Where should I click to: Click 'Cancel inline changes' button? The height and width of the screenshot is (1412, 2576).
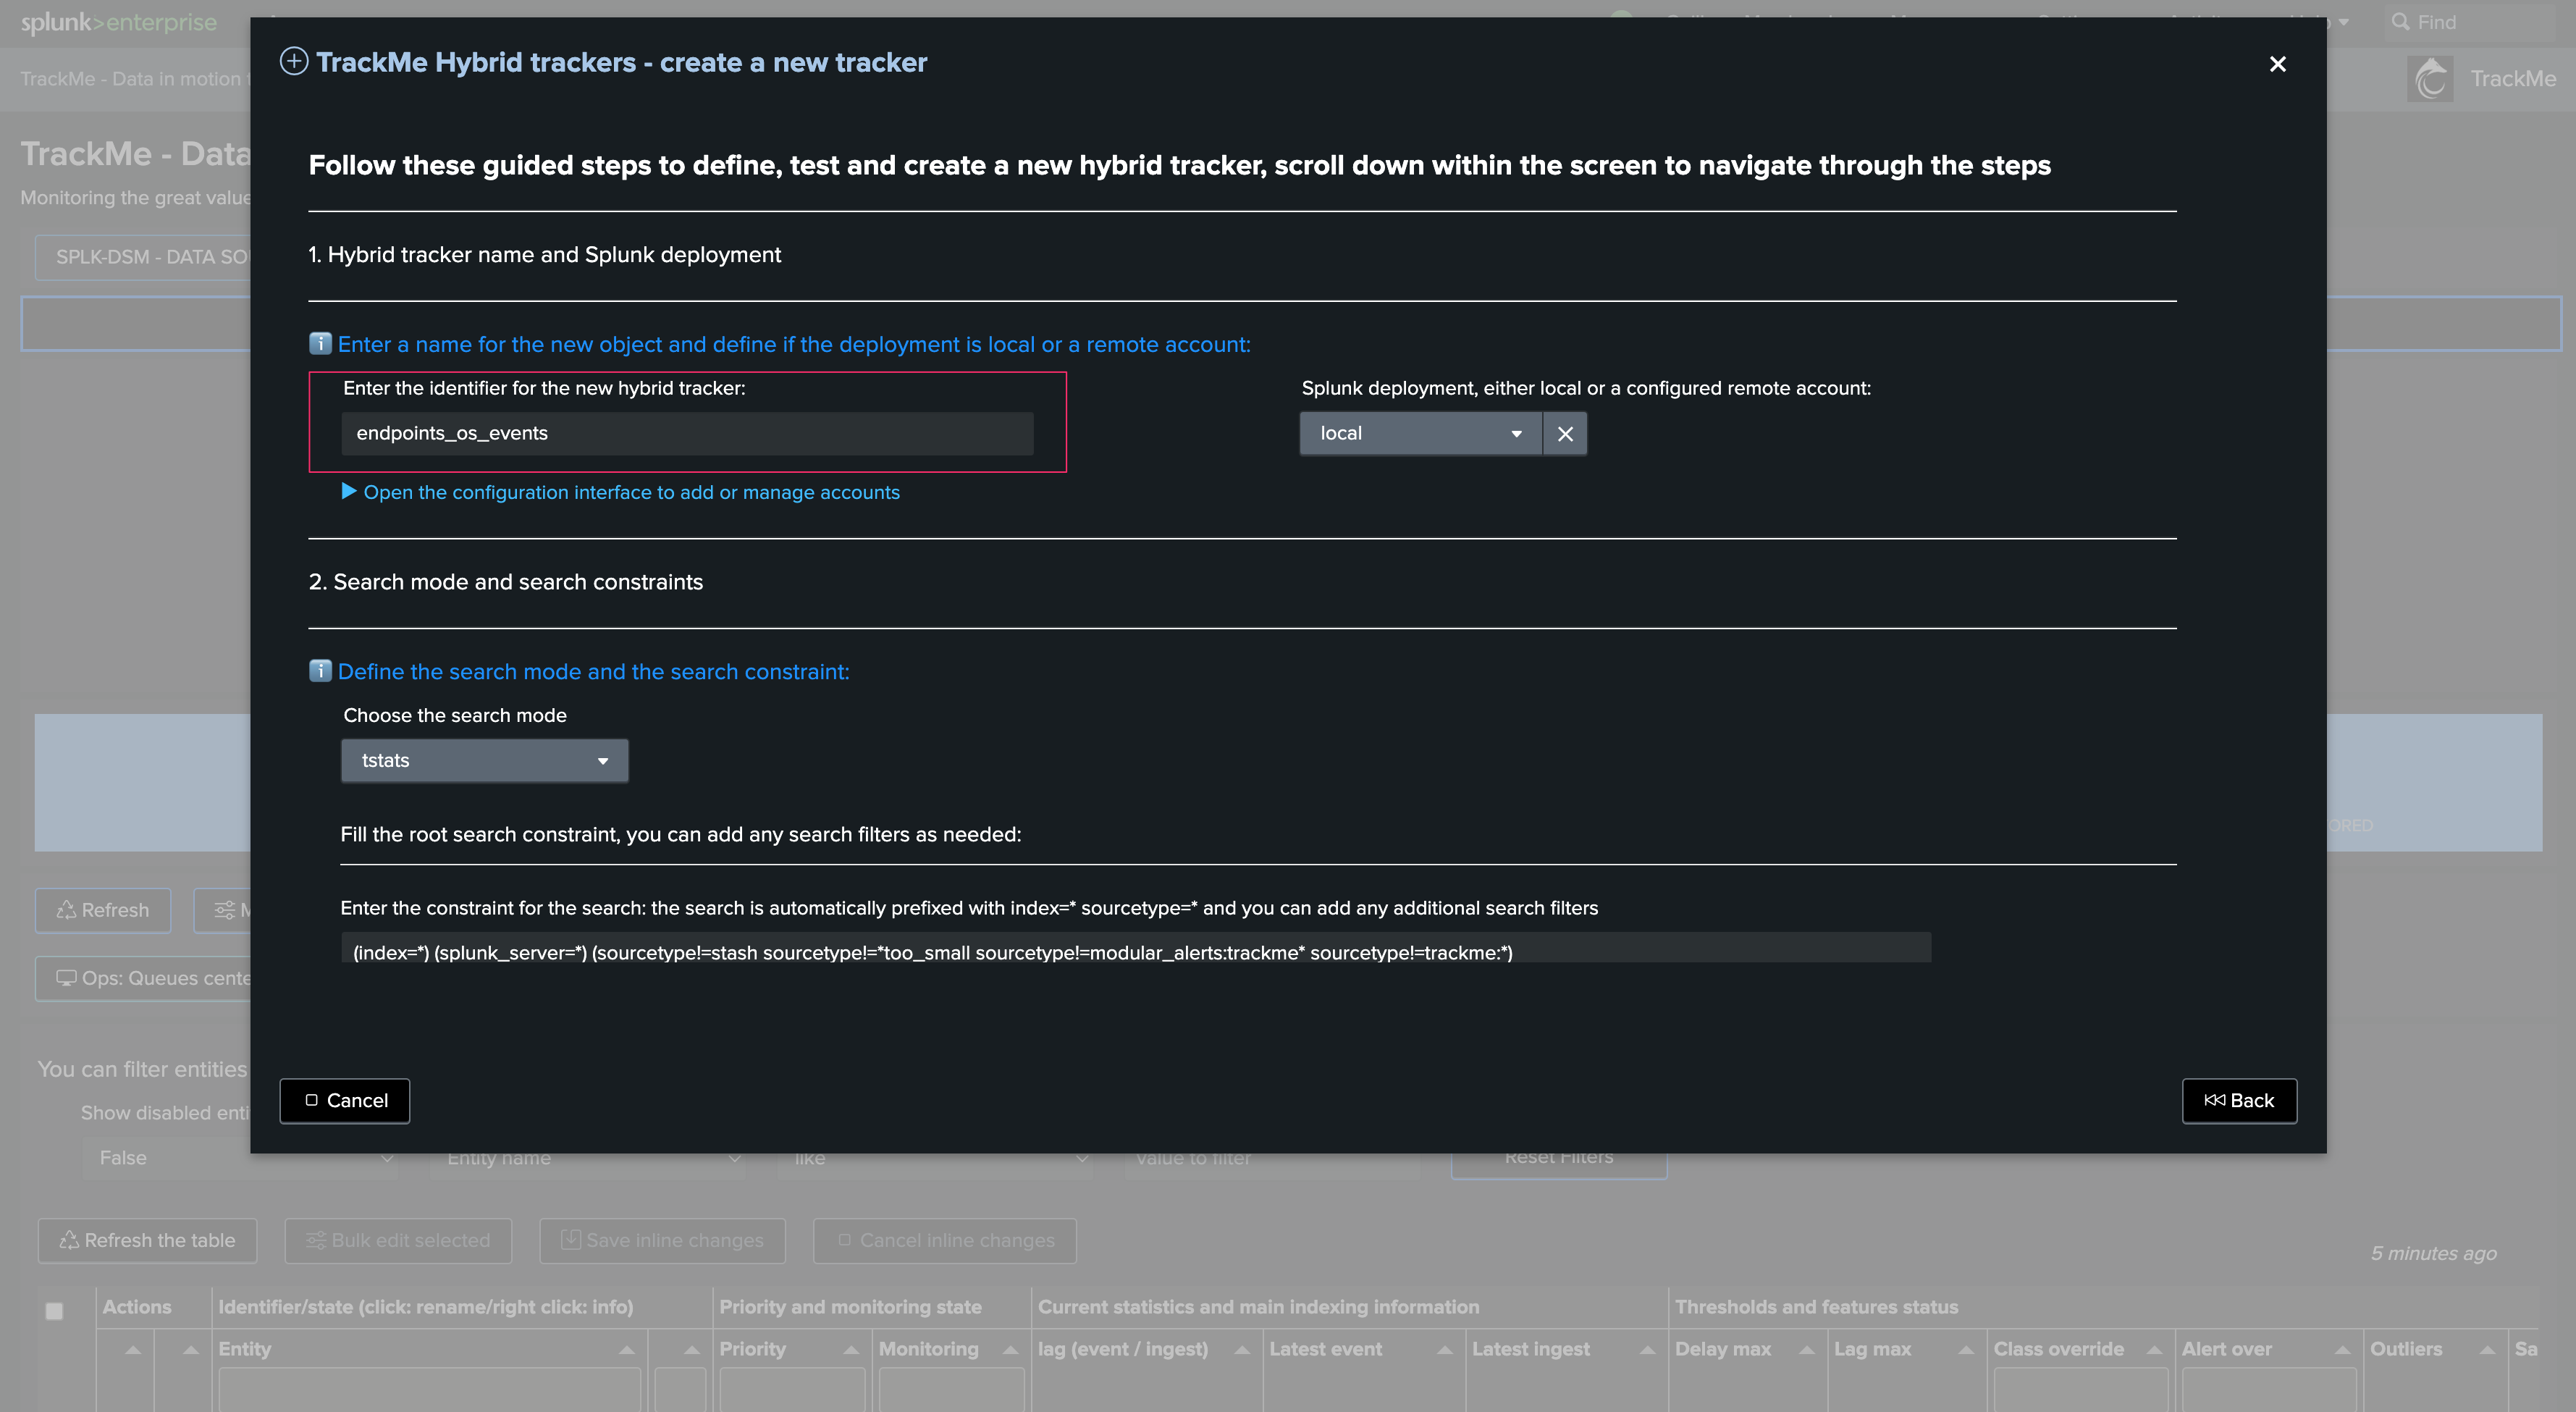[x=945, y=1241]
